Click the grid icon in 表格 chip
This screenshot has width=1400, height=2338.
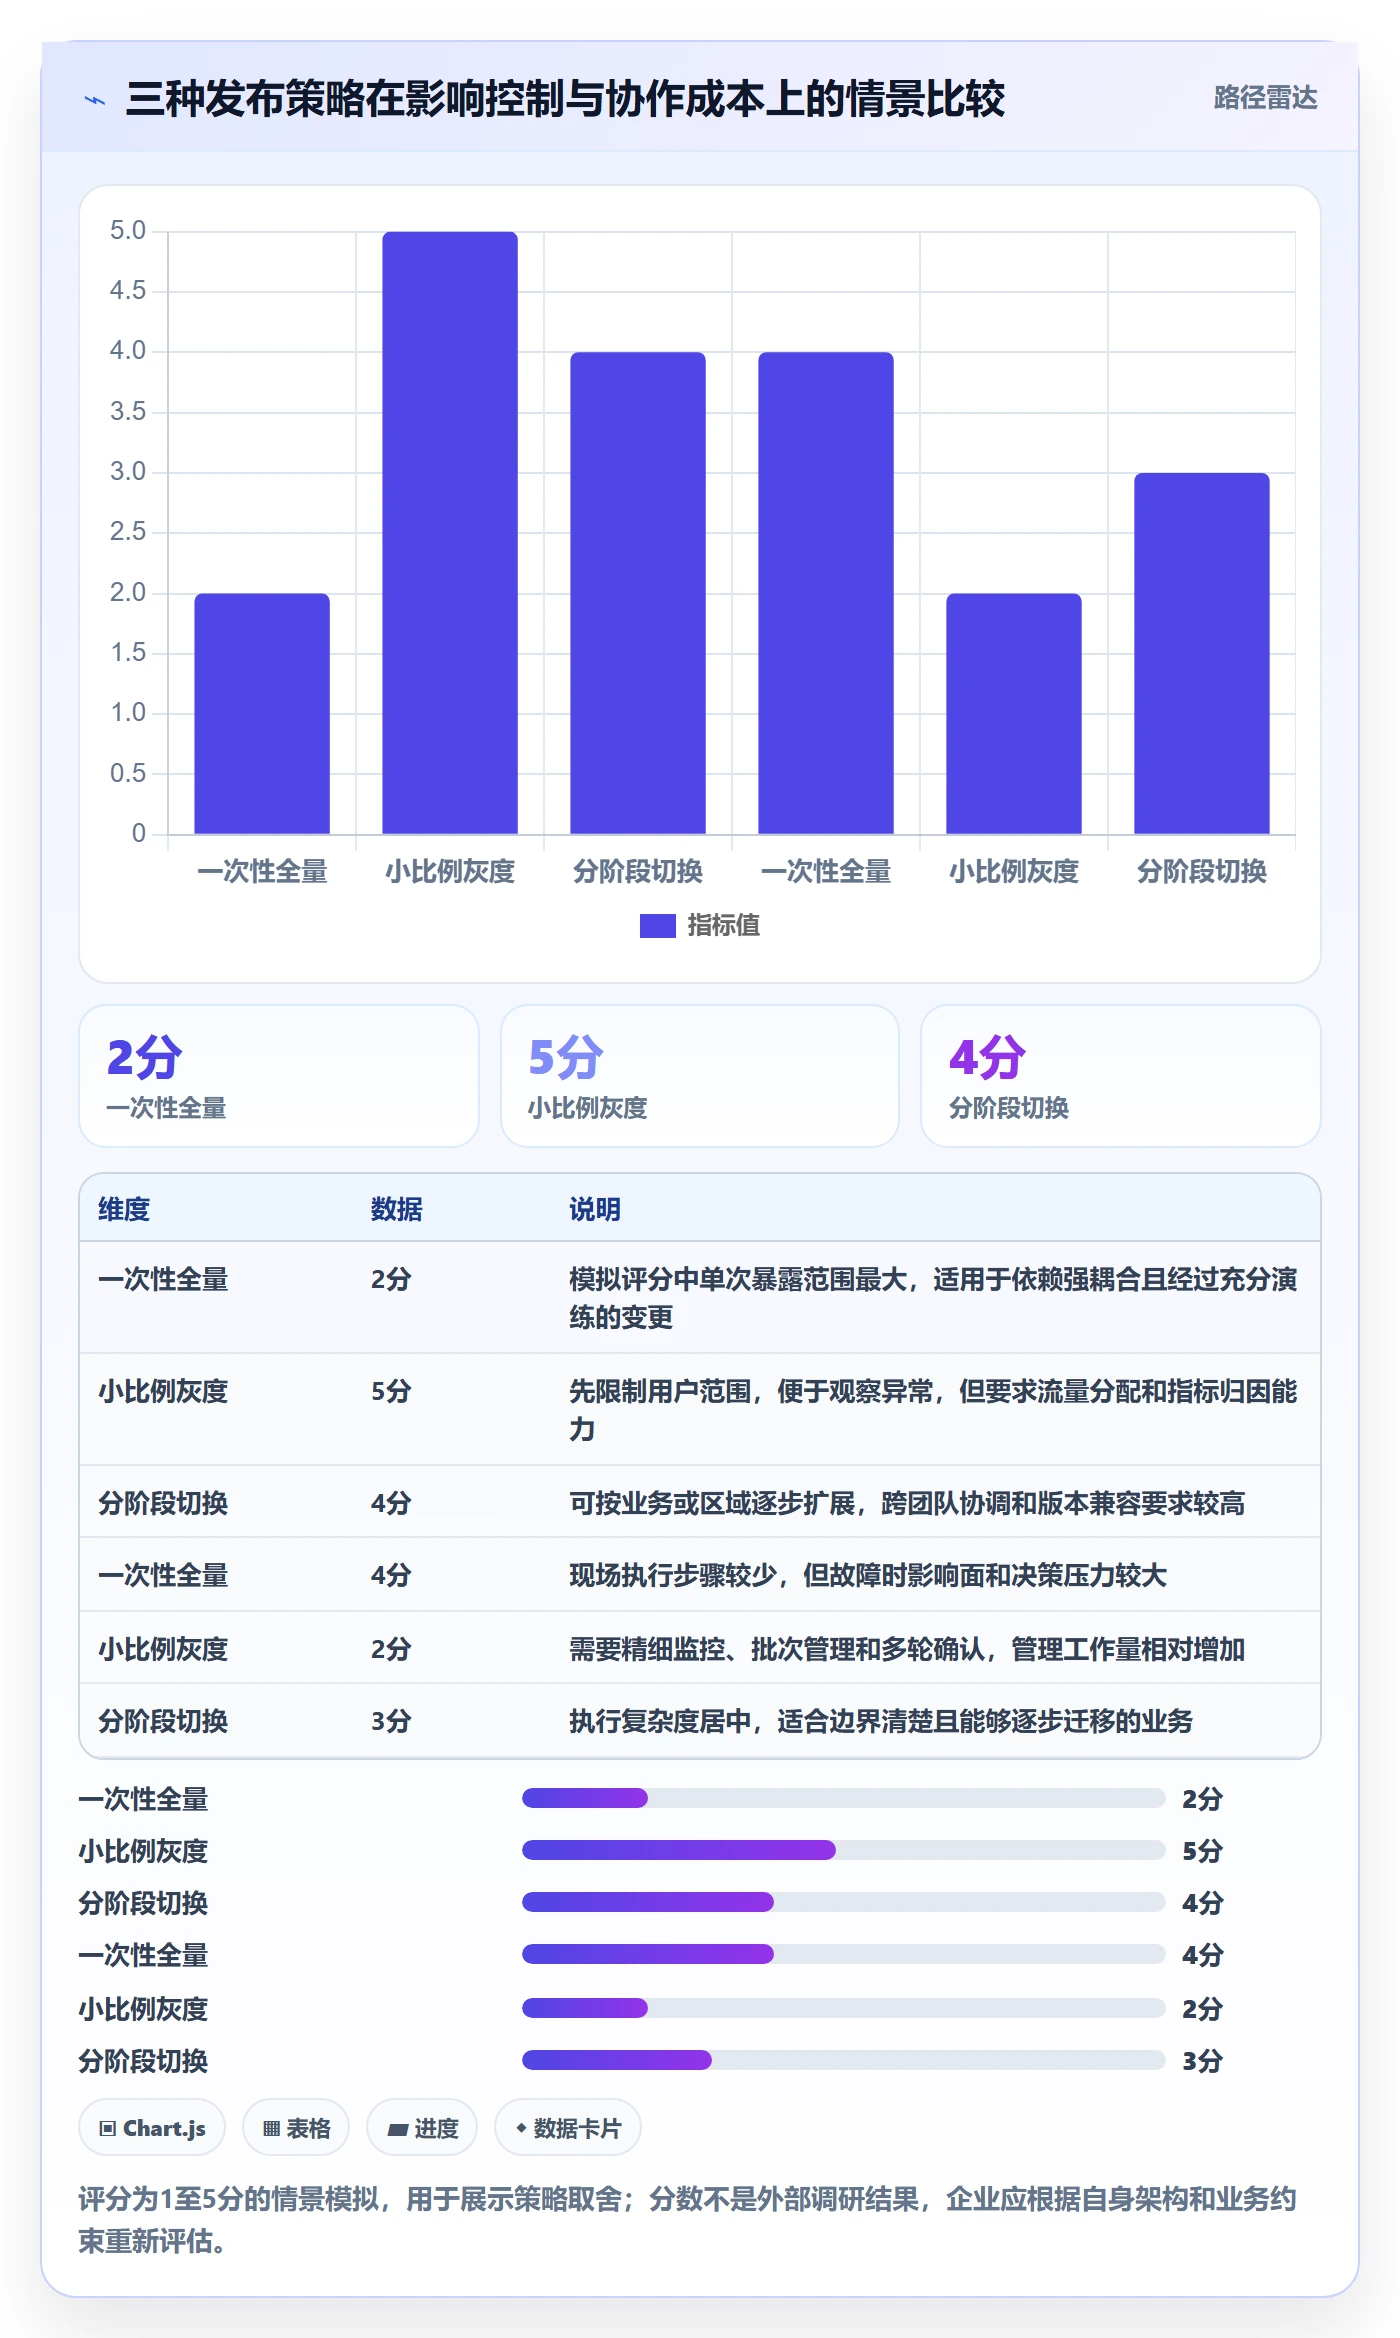271,2129
